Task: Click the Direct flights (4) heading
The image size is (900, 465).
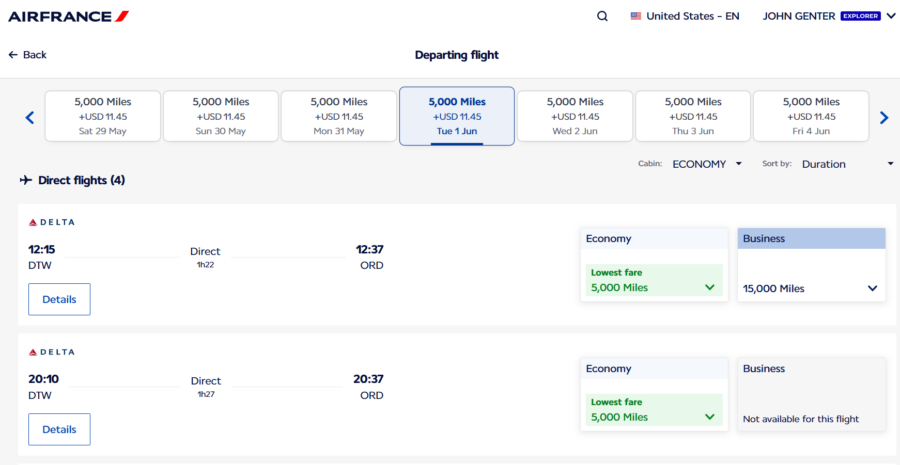Action: click(x=82, y=180)
